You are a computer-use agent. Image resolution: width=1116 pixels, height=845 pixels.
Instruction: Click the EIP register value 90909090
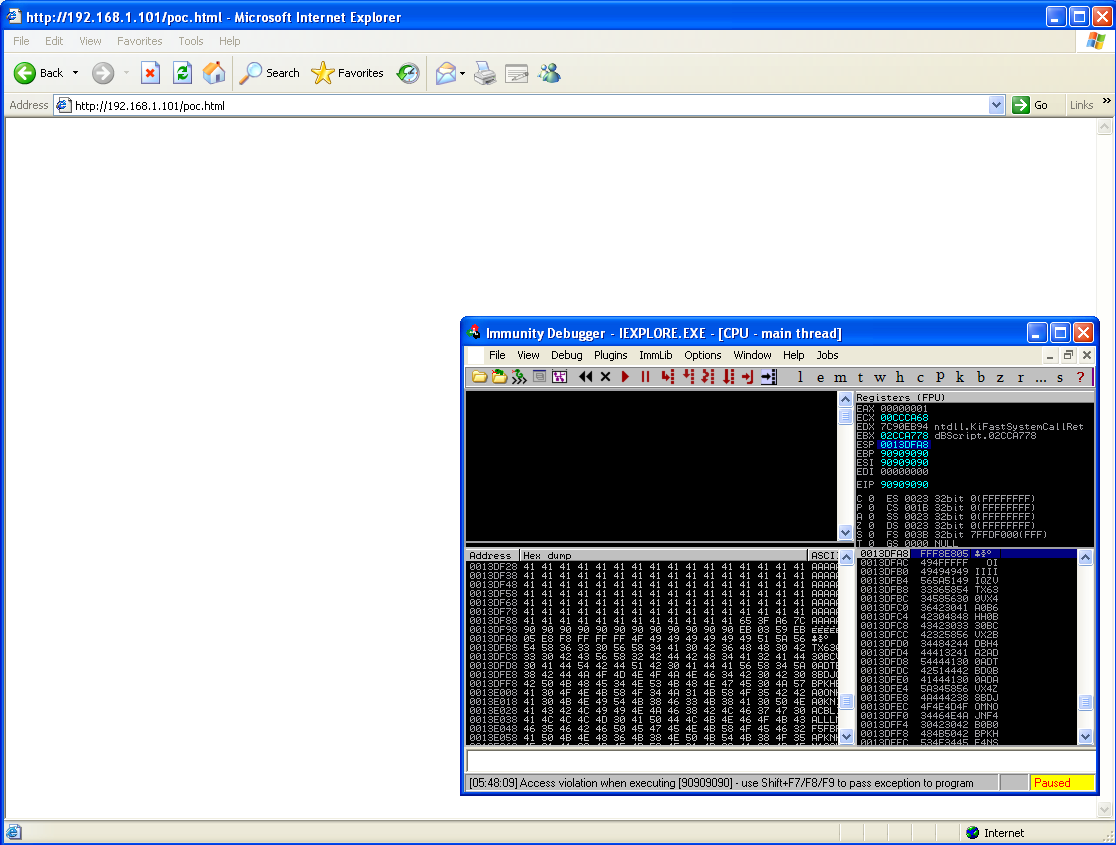point(904,485)
